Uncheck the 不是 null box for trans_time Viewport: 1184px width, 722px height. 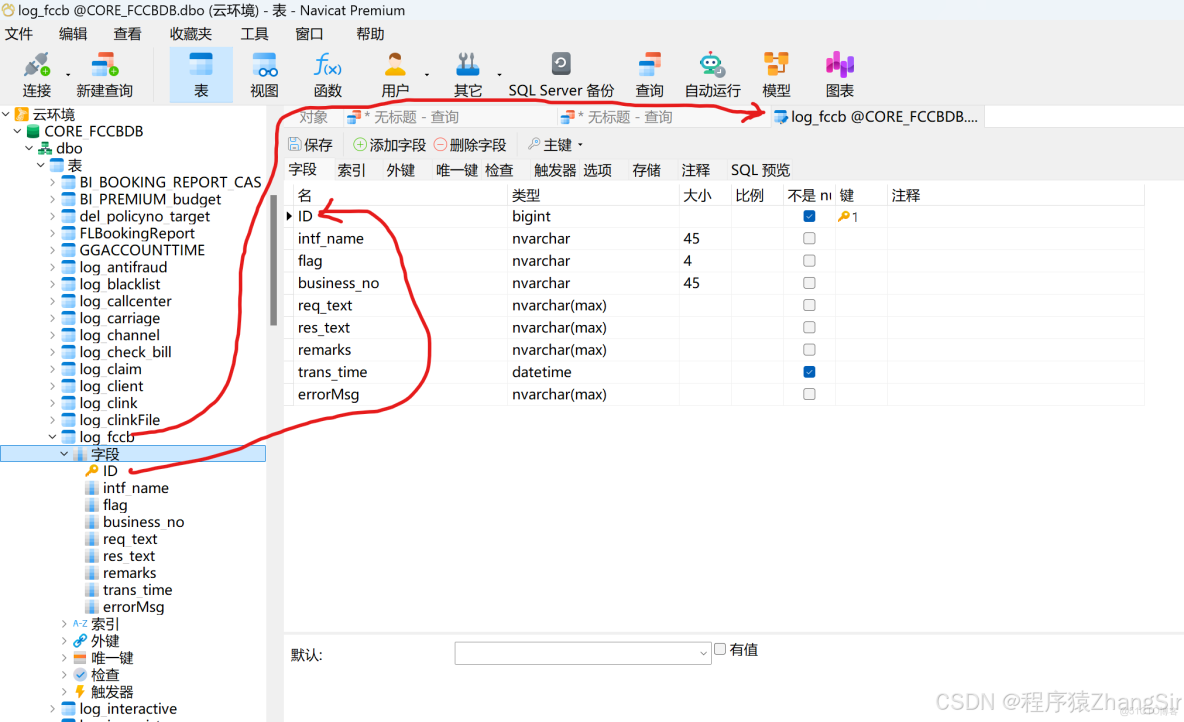[x=808, y=371]
